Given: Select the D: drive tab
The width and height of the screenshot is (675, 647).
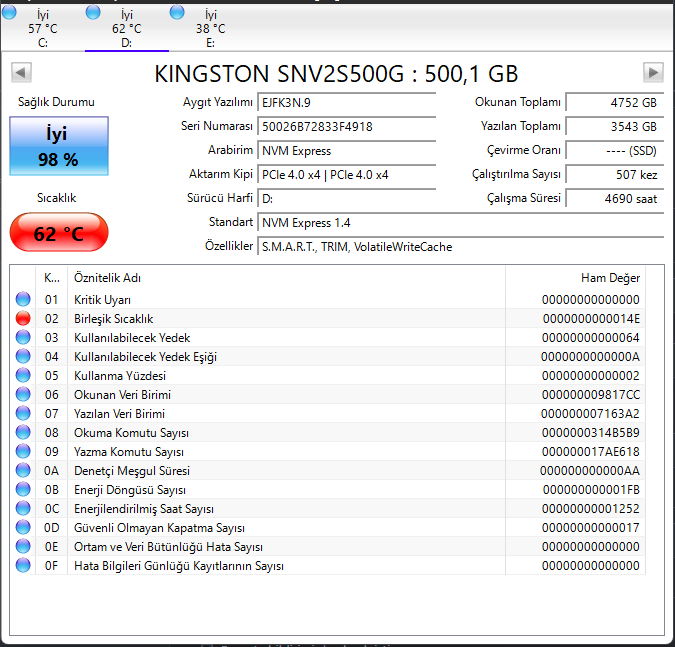Looking at the screenshot, I should tap(127, 28).
